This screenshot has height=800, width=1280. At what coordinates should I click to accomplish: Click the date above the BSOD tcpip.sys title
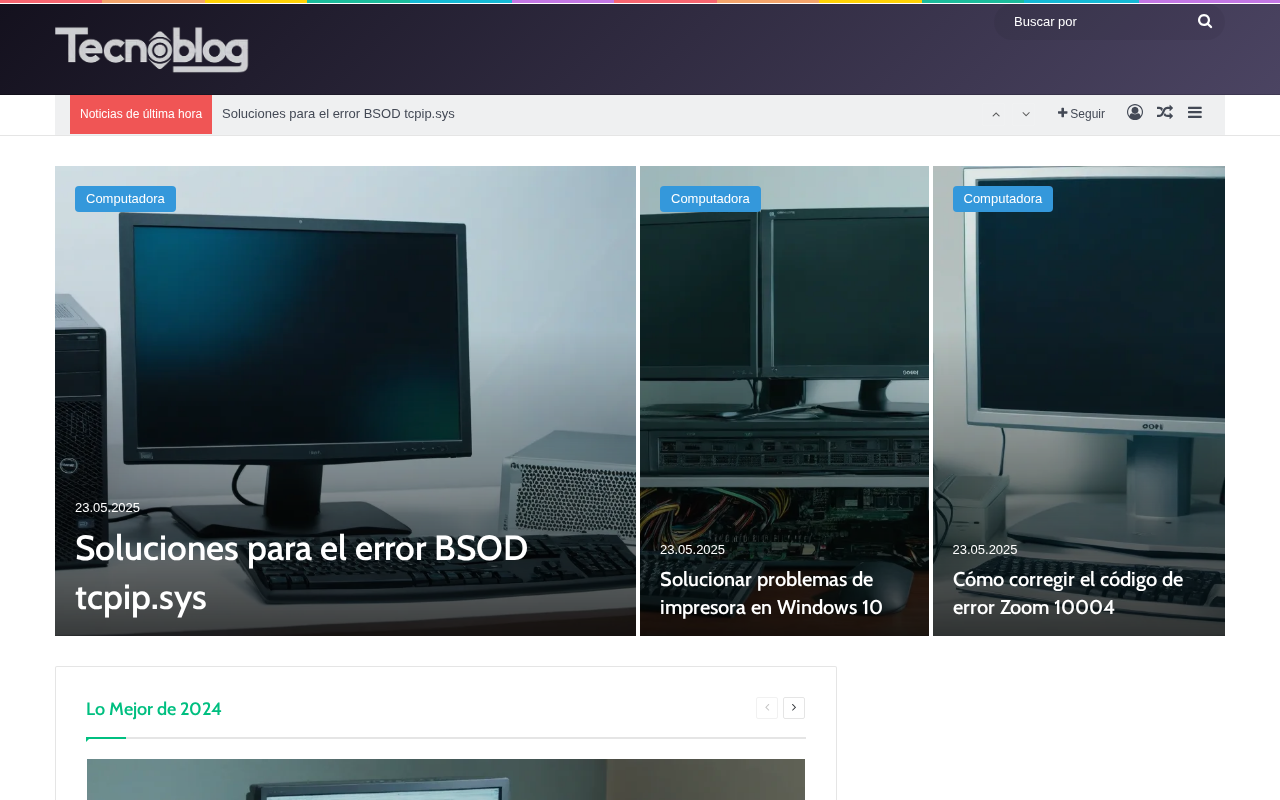tap(108, 508)
